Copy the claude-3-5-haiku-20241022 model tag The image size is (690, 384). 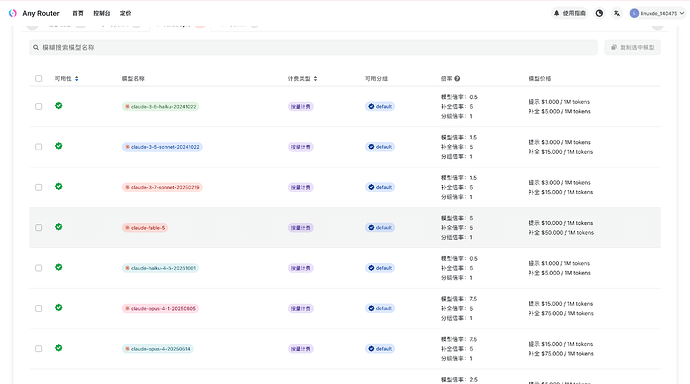pyautogui.click(x=161, y=106)
